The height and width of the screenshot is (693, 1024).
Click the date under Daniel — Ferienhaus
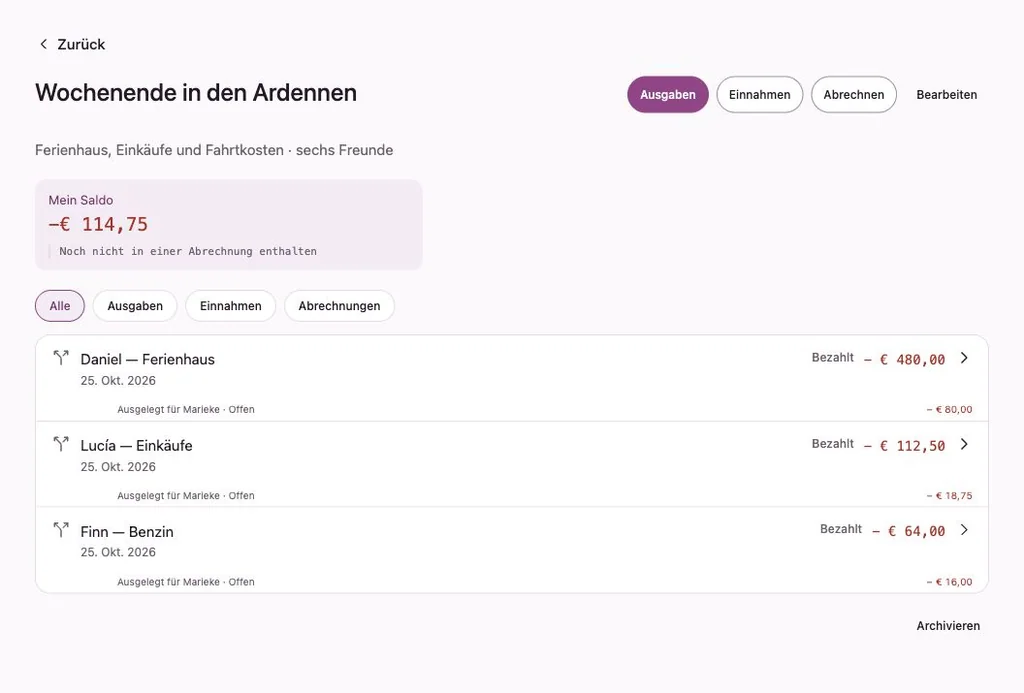click(x=118, y=381)
